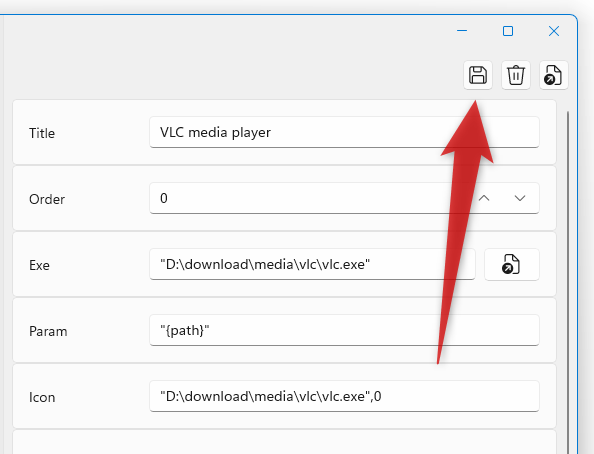Minimize the window
Screen dimensions: 594x454
[462, 31]
